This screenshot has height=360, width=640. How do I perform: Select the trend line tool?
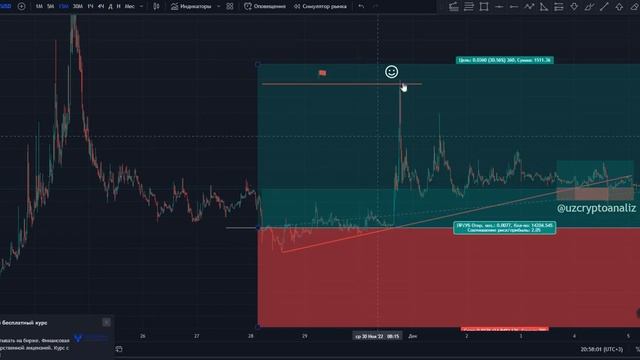click(x=604, y=7)
